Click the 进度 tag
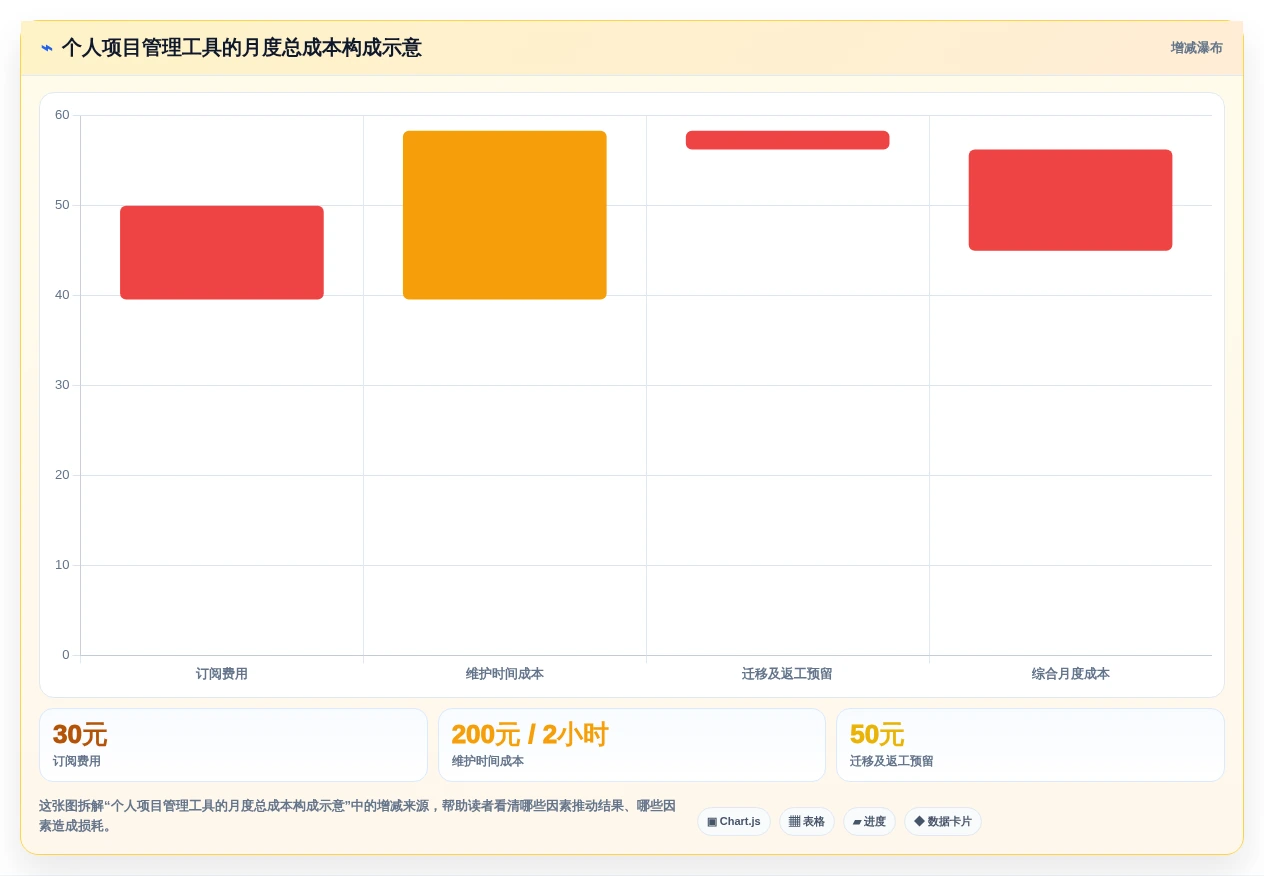 (869, 822)
